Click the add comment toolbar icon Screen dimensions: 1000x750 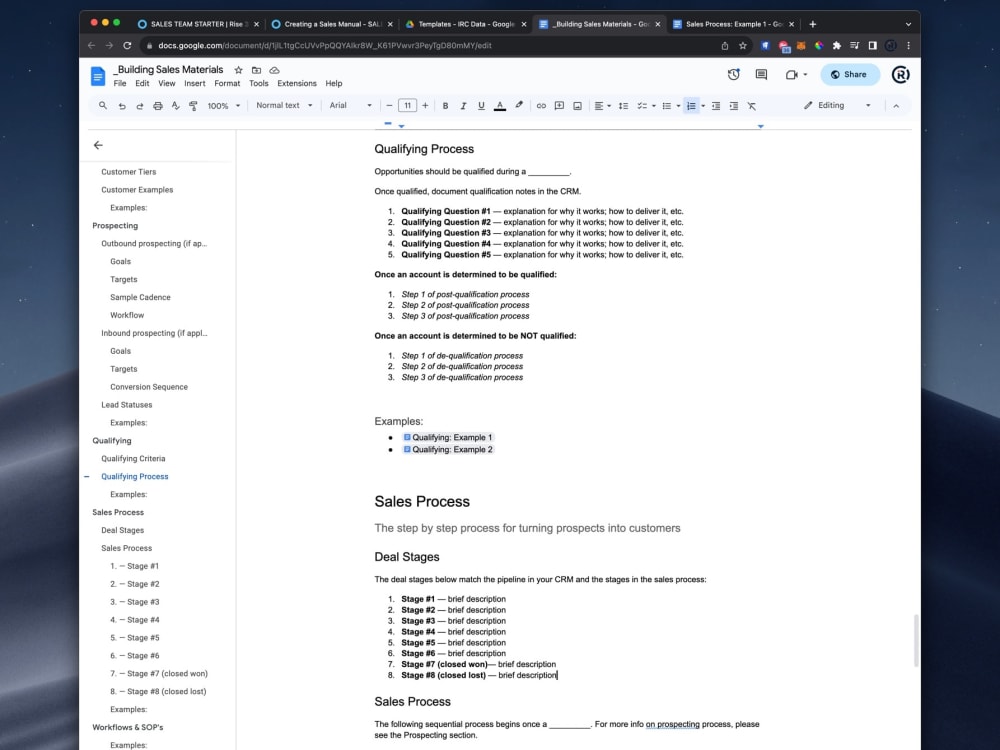coord(559,106)
